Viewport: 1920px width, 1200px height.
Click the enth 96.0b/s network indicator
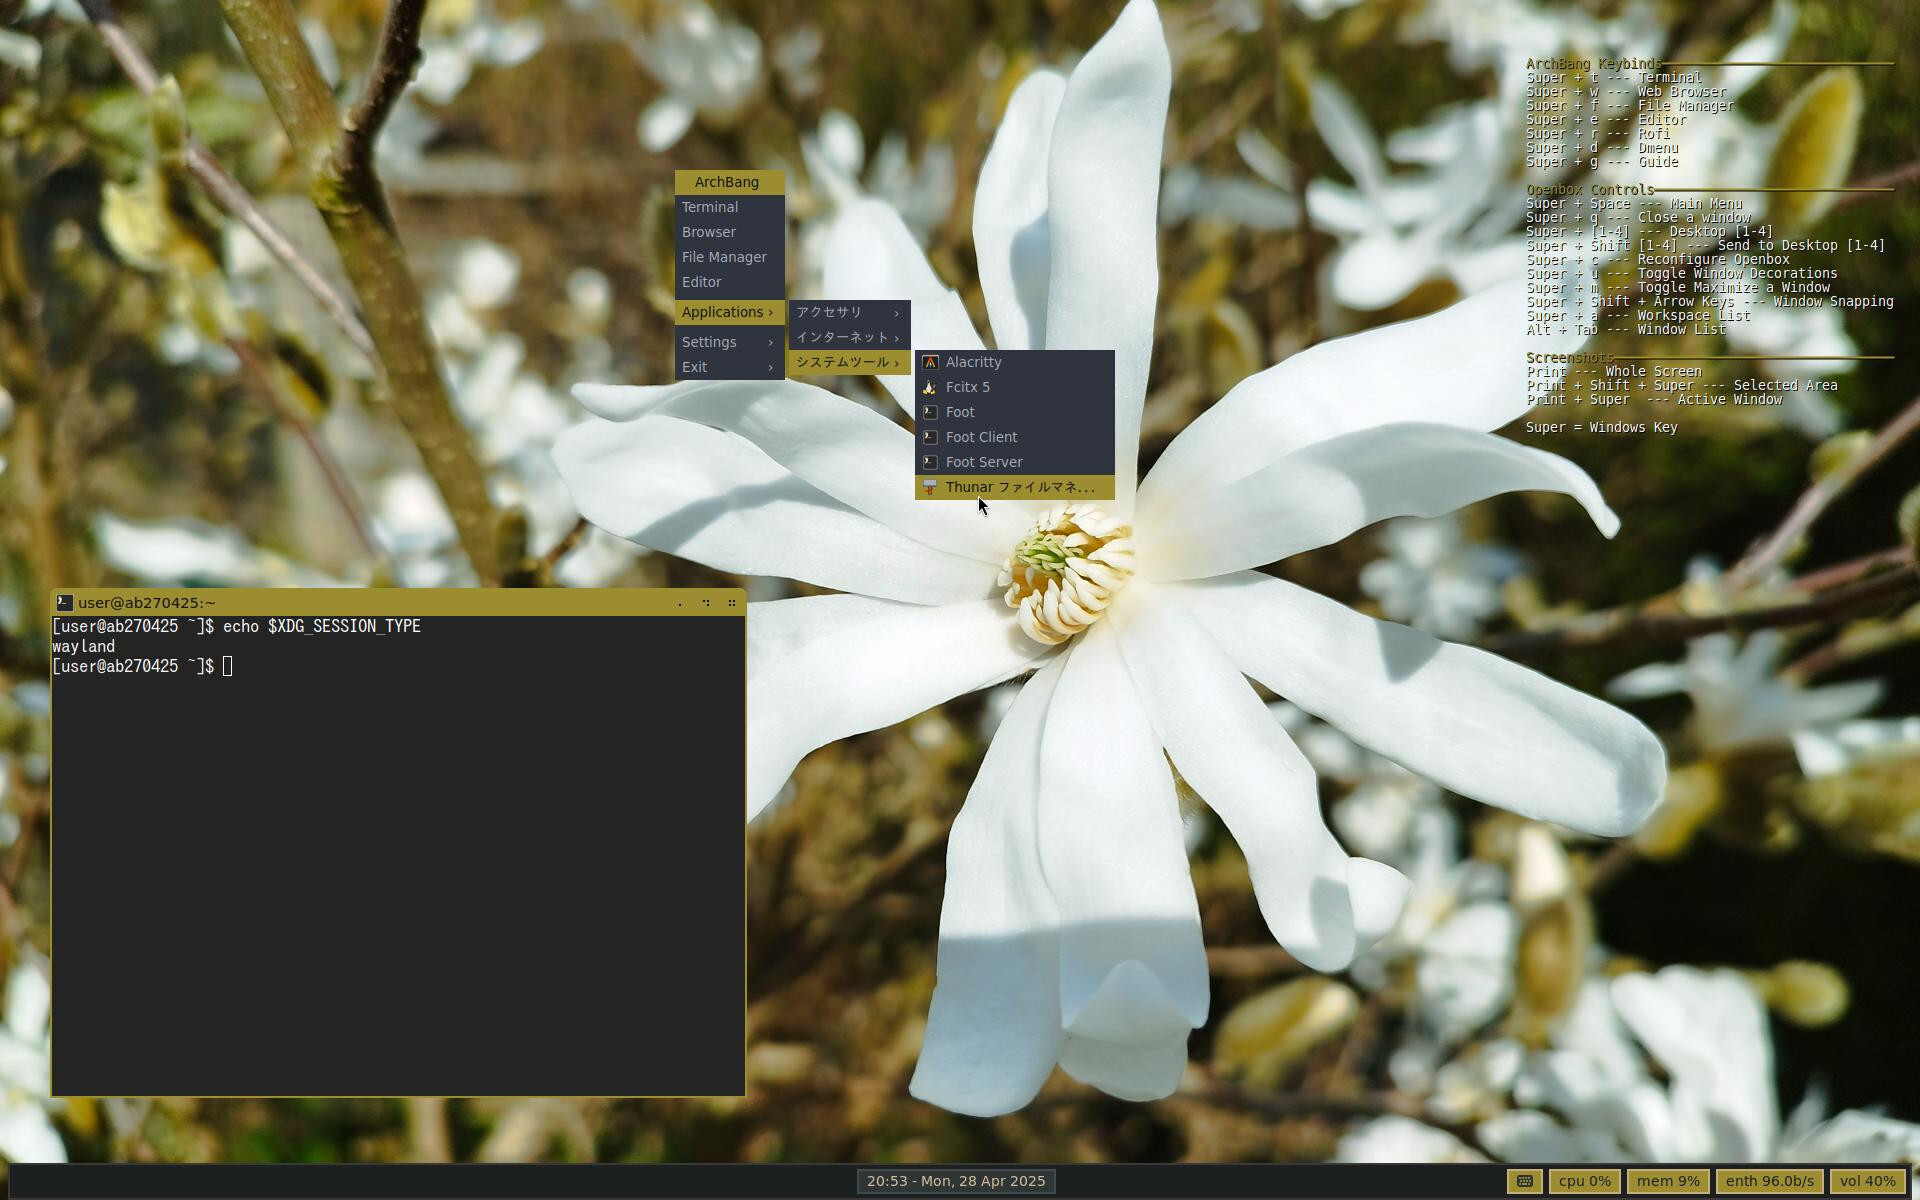1769,1181
